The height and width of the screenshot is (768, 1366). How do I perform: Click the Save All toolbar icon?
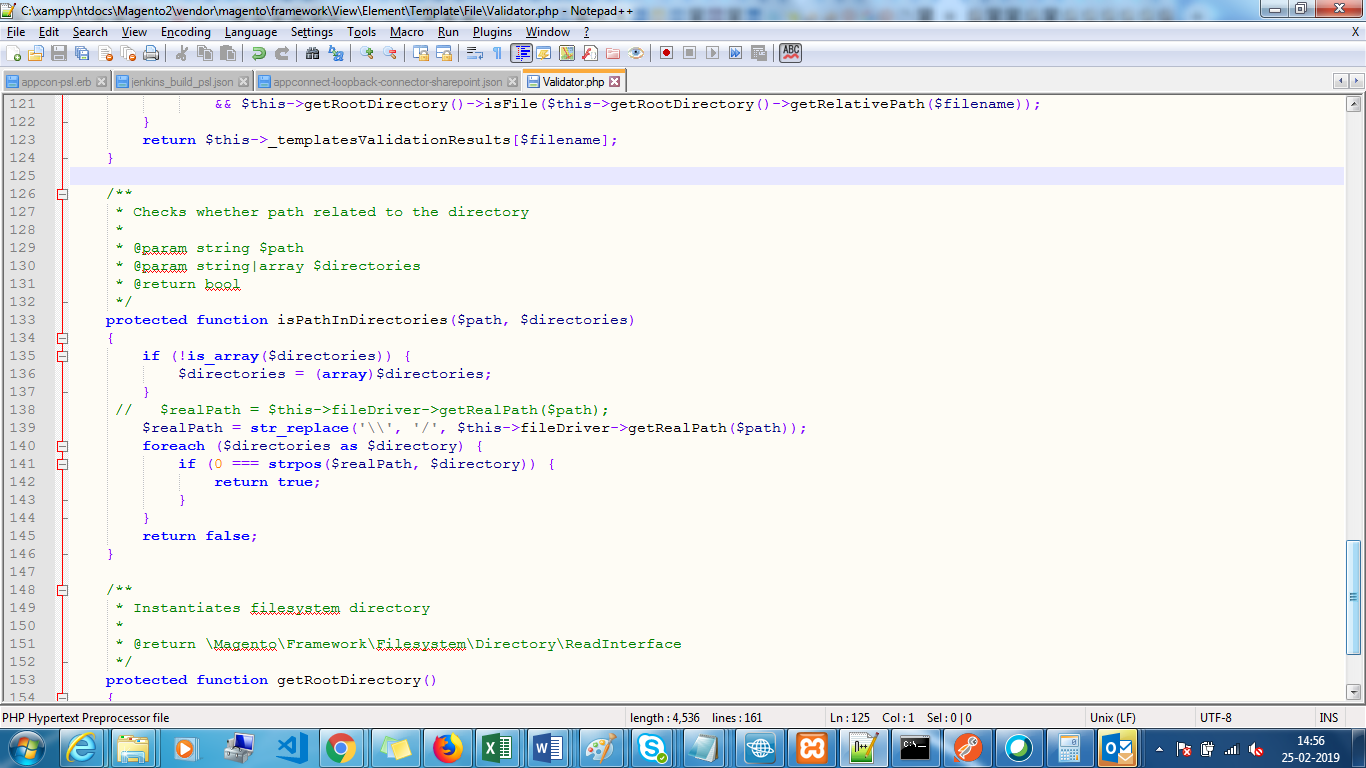81,53
